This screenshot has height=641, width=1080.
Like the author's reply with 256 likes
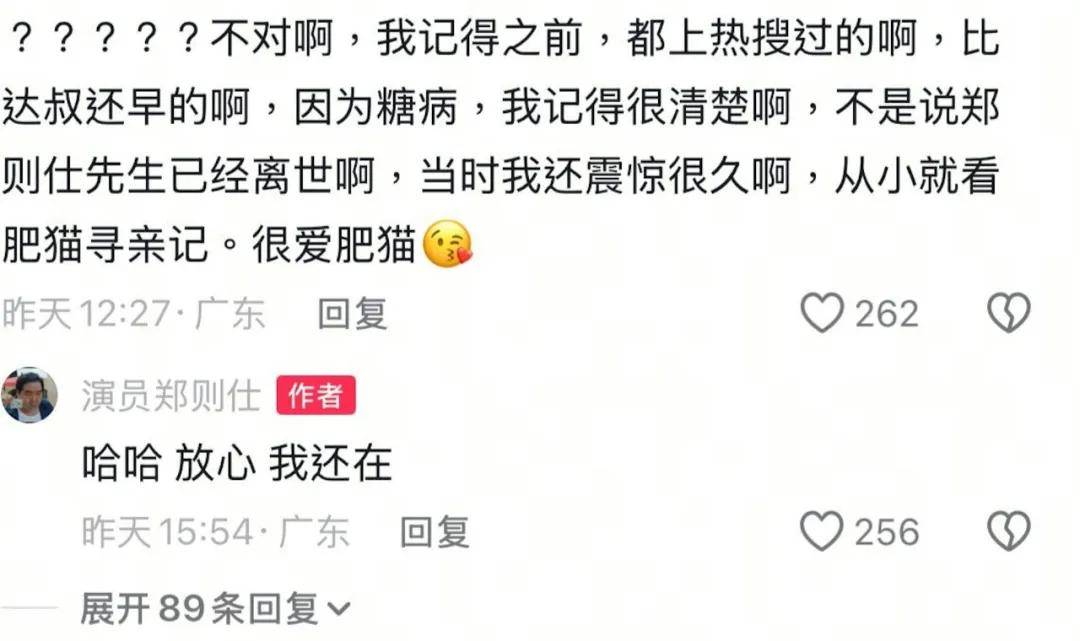click(822, 531)
